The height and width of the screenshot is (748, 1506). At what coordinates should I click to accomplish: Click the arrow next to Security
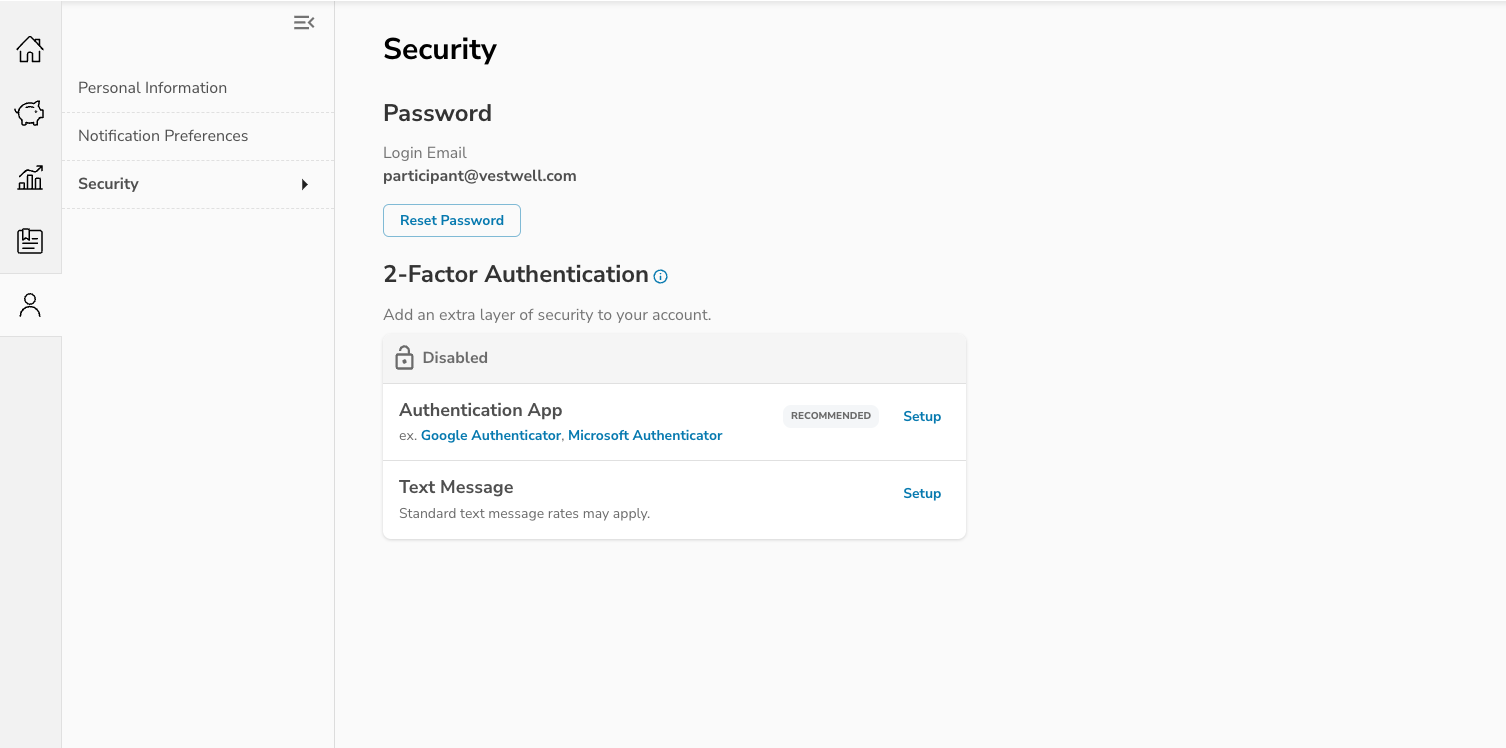(304, 184)
